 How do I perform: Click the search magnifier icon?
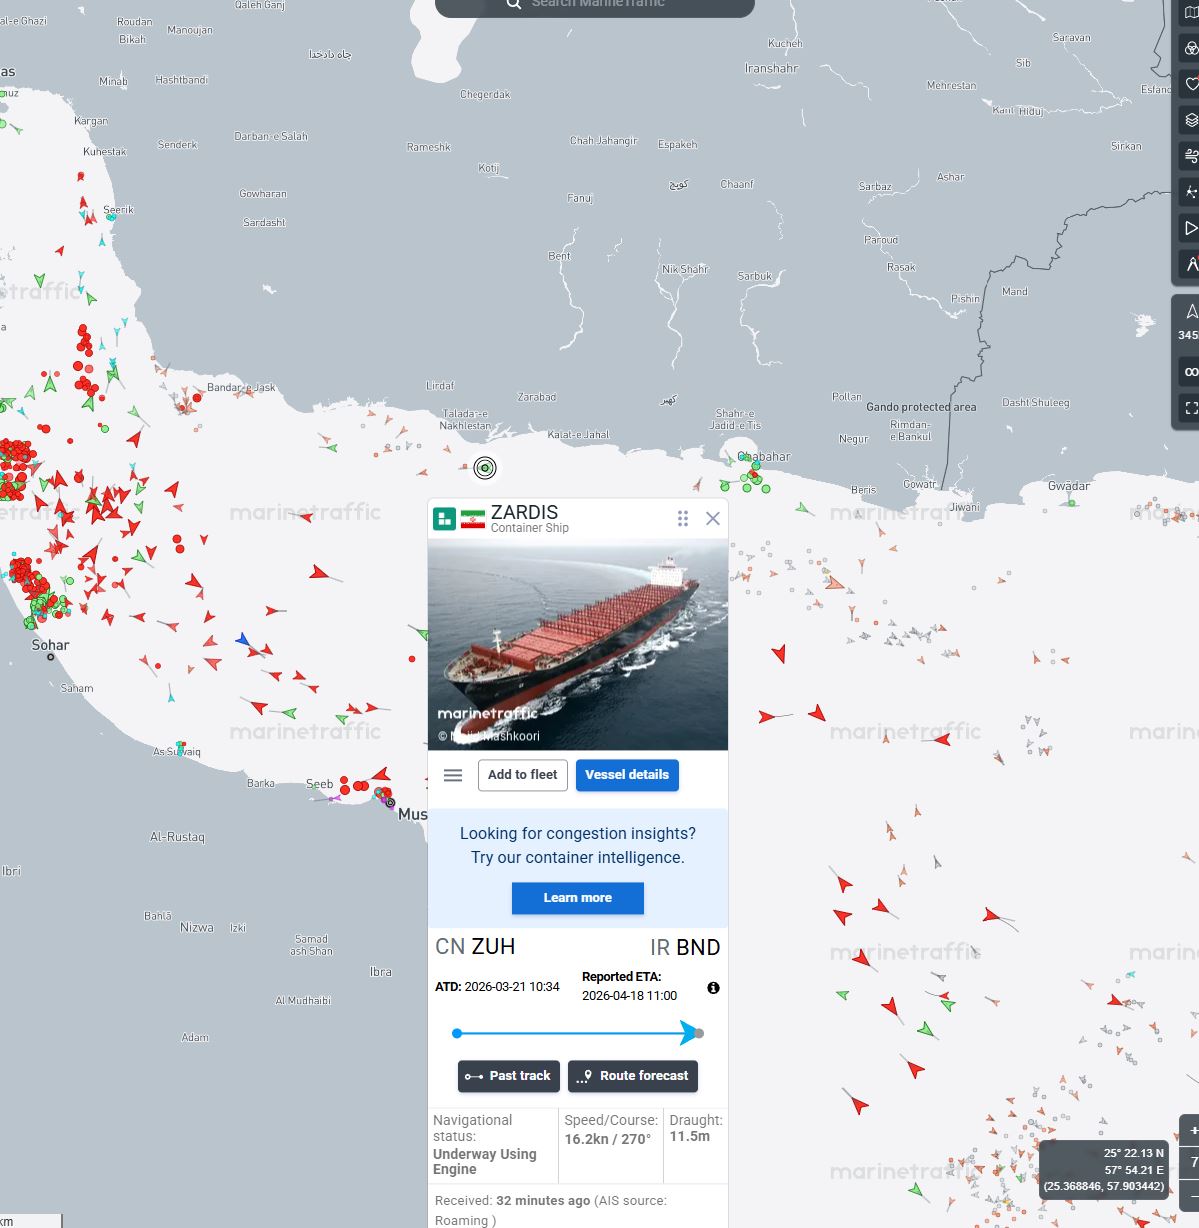pos(514,4)
